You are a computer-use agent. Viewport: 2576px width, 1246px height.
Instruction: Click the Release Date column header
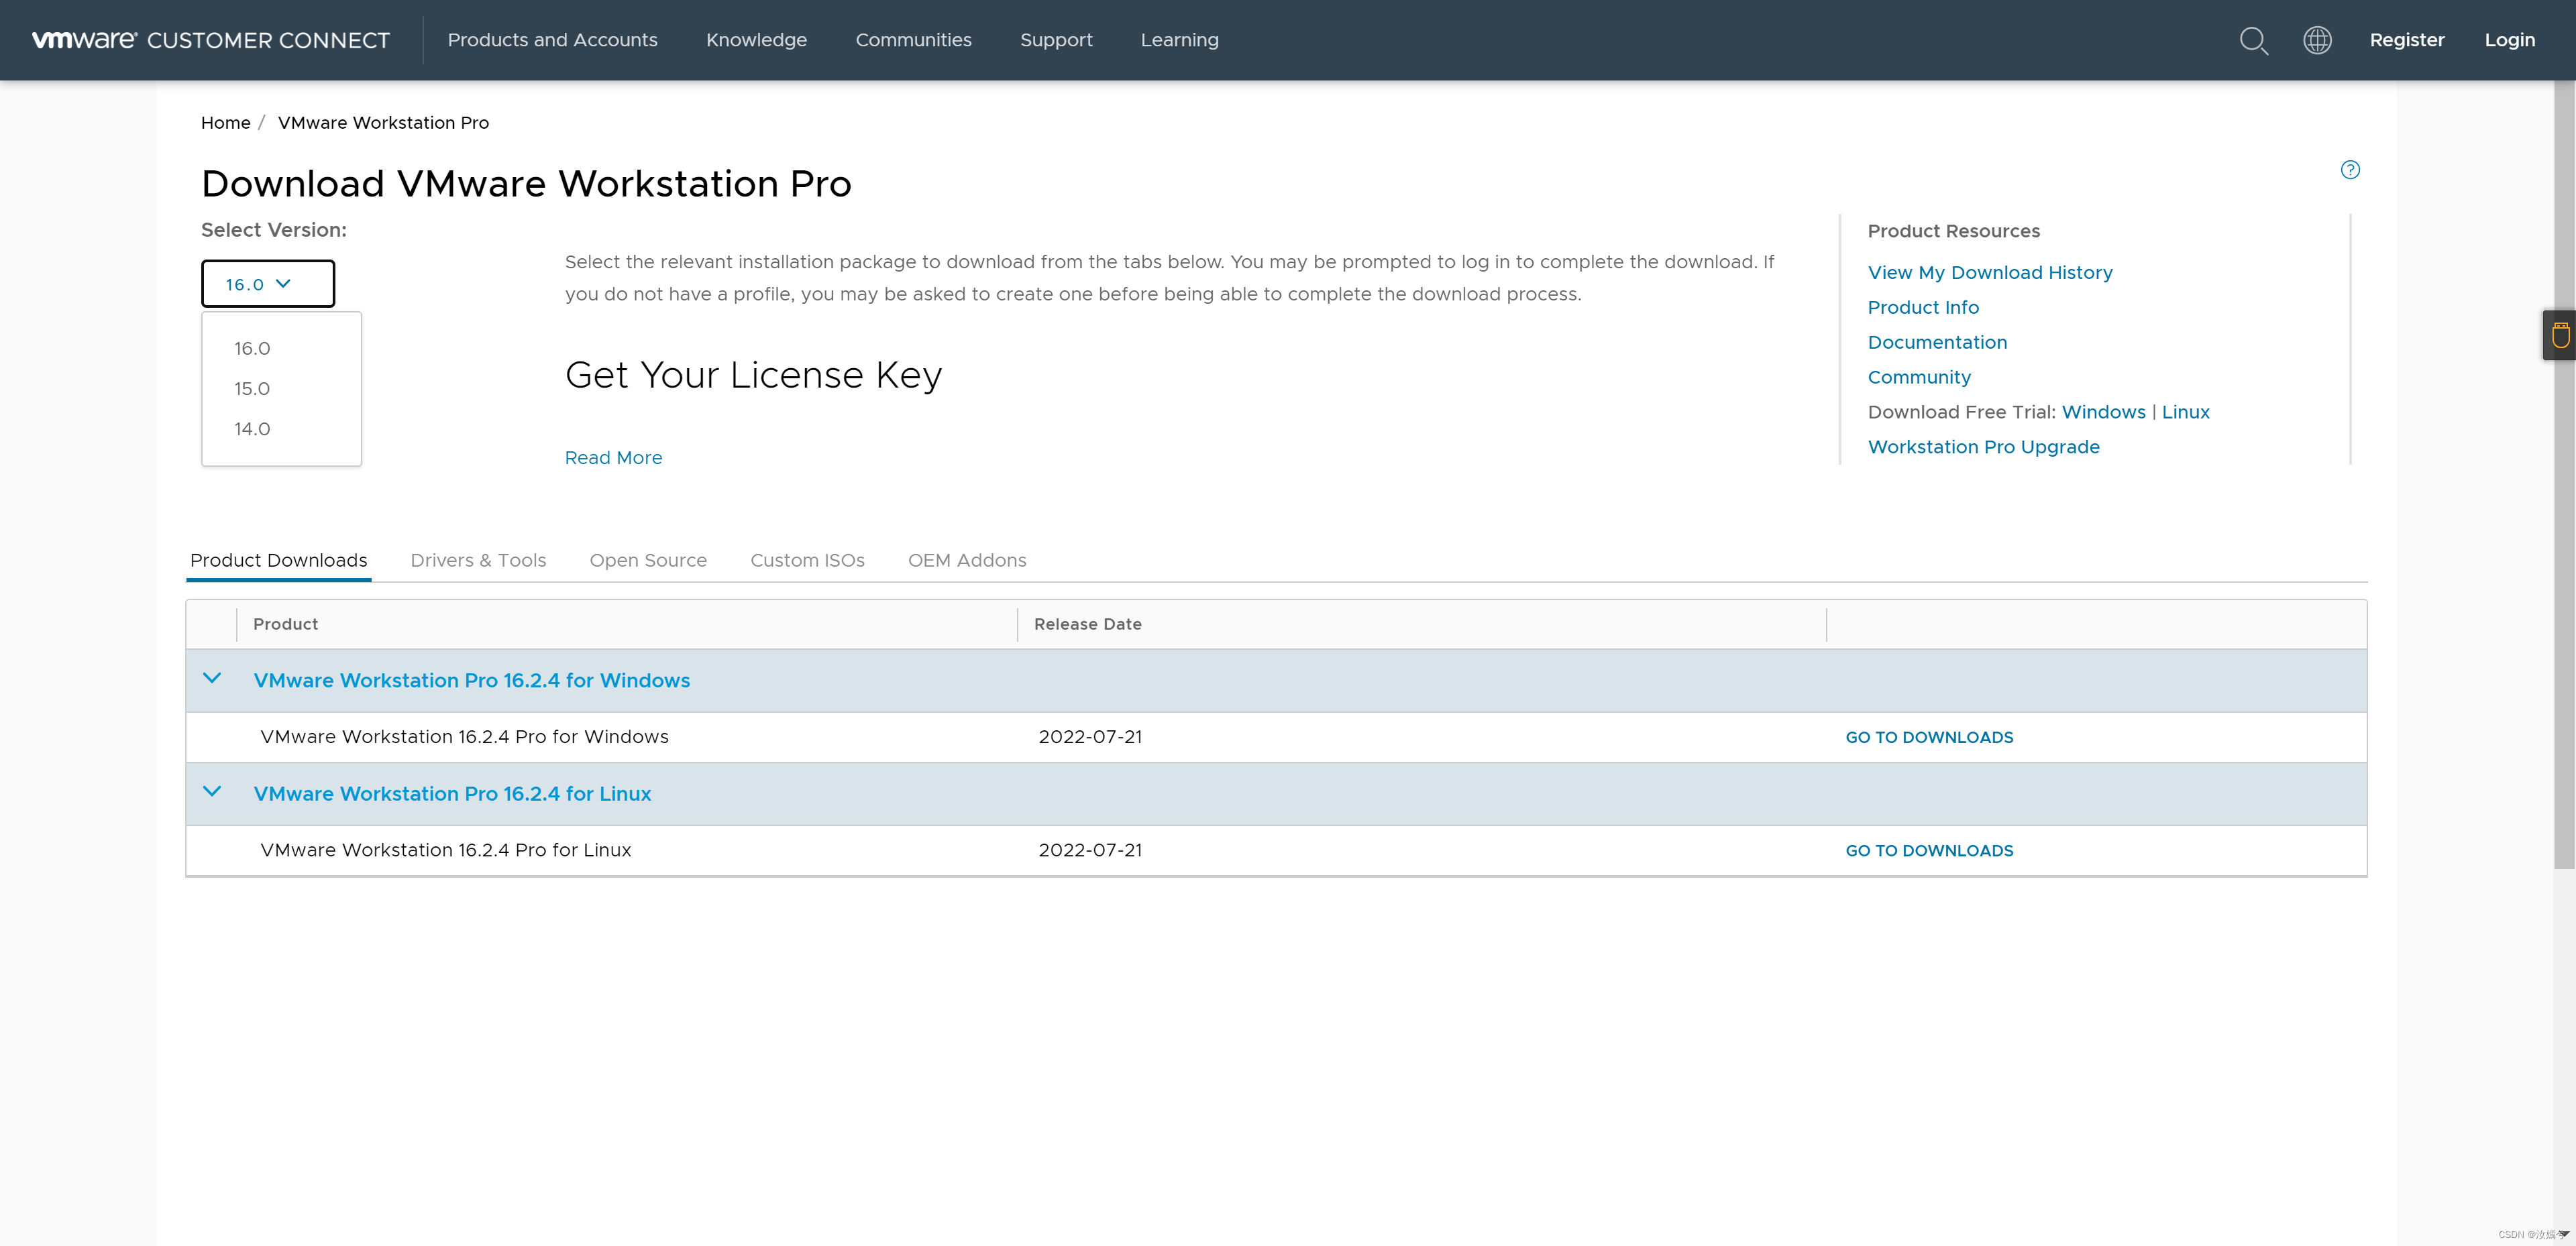pos(1087,624)
